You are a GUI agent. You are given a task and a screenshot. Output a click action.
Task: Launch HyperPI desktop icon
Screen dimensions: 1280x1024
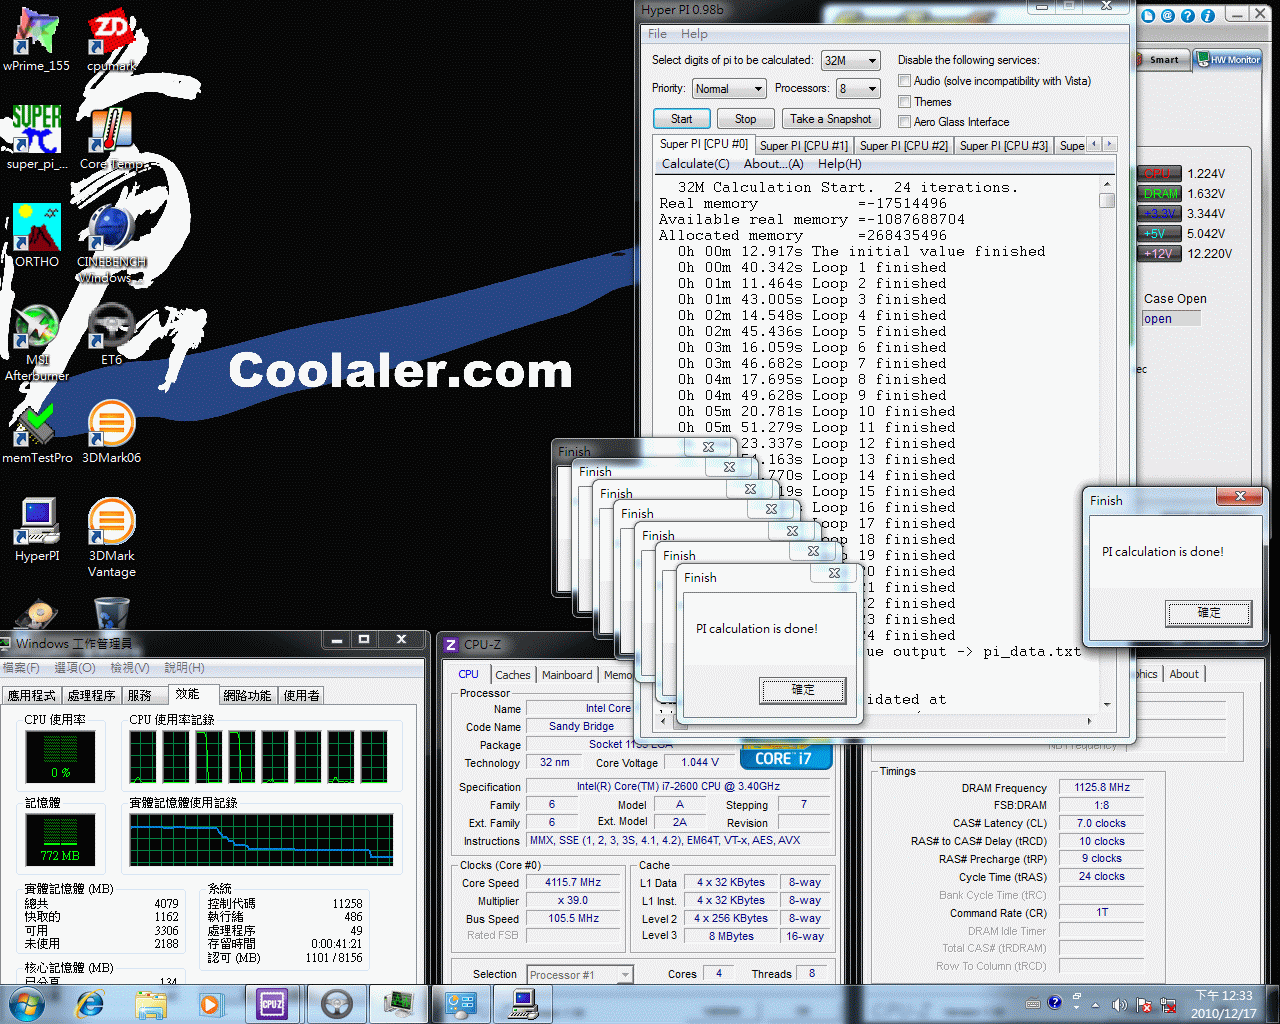[x=37, y=530]
